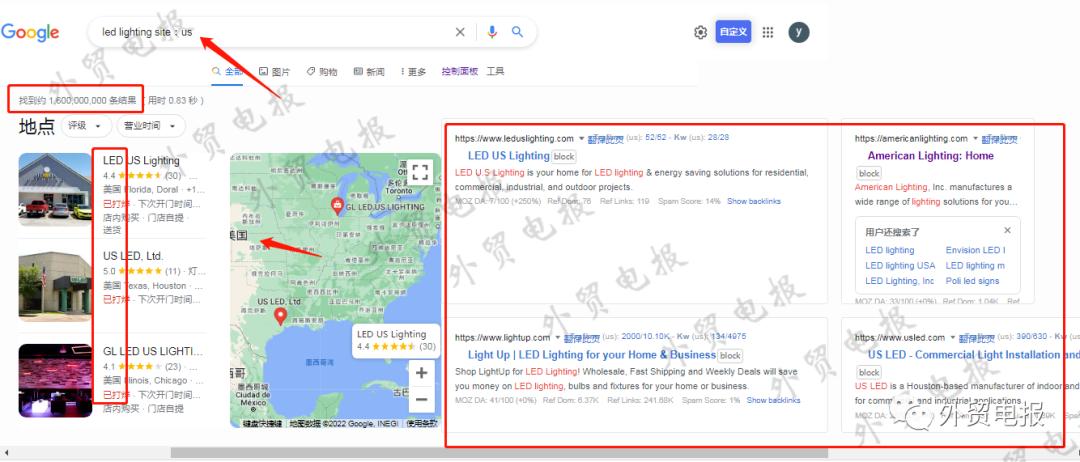Image resolution: width=1080 pixels, height=462 pixels.
Task: Click the GL LED US LIGHTING map pin
Action: (338, 204)
